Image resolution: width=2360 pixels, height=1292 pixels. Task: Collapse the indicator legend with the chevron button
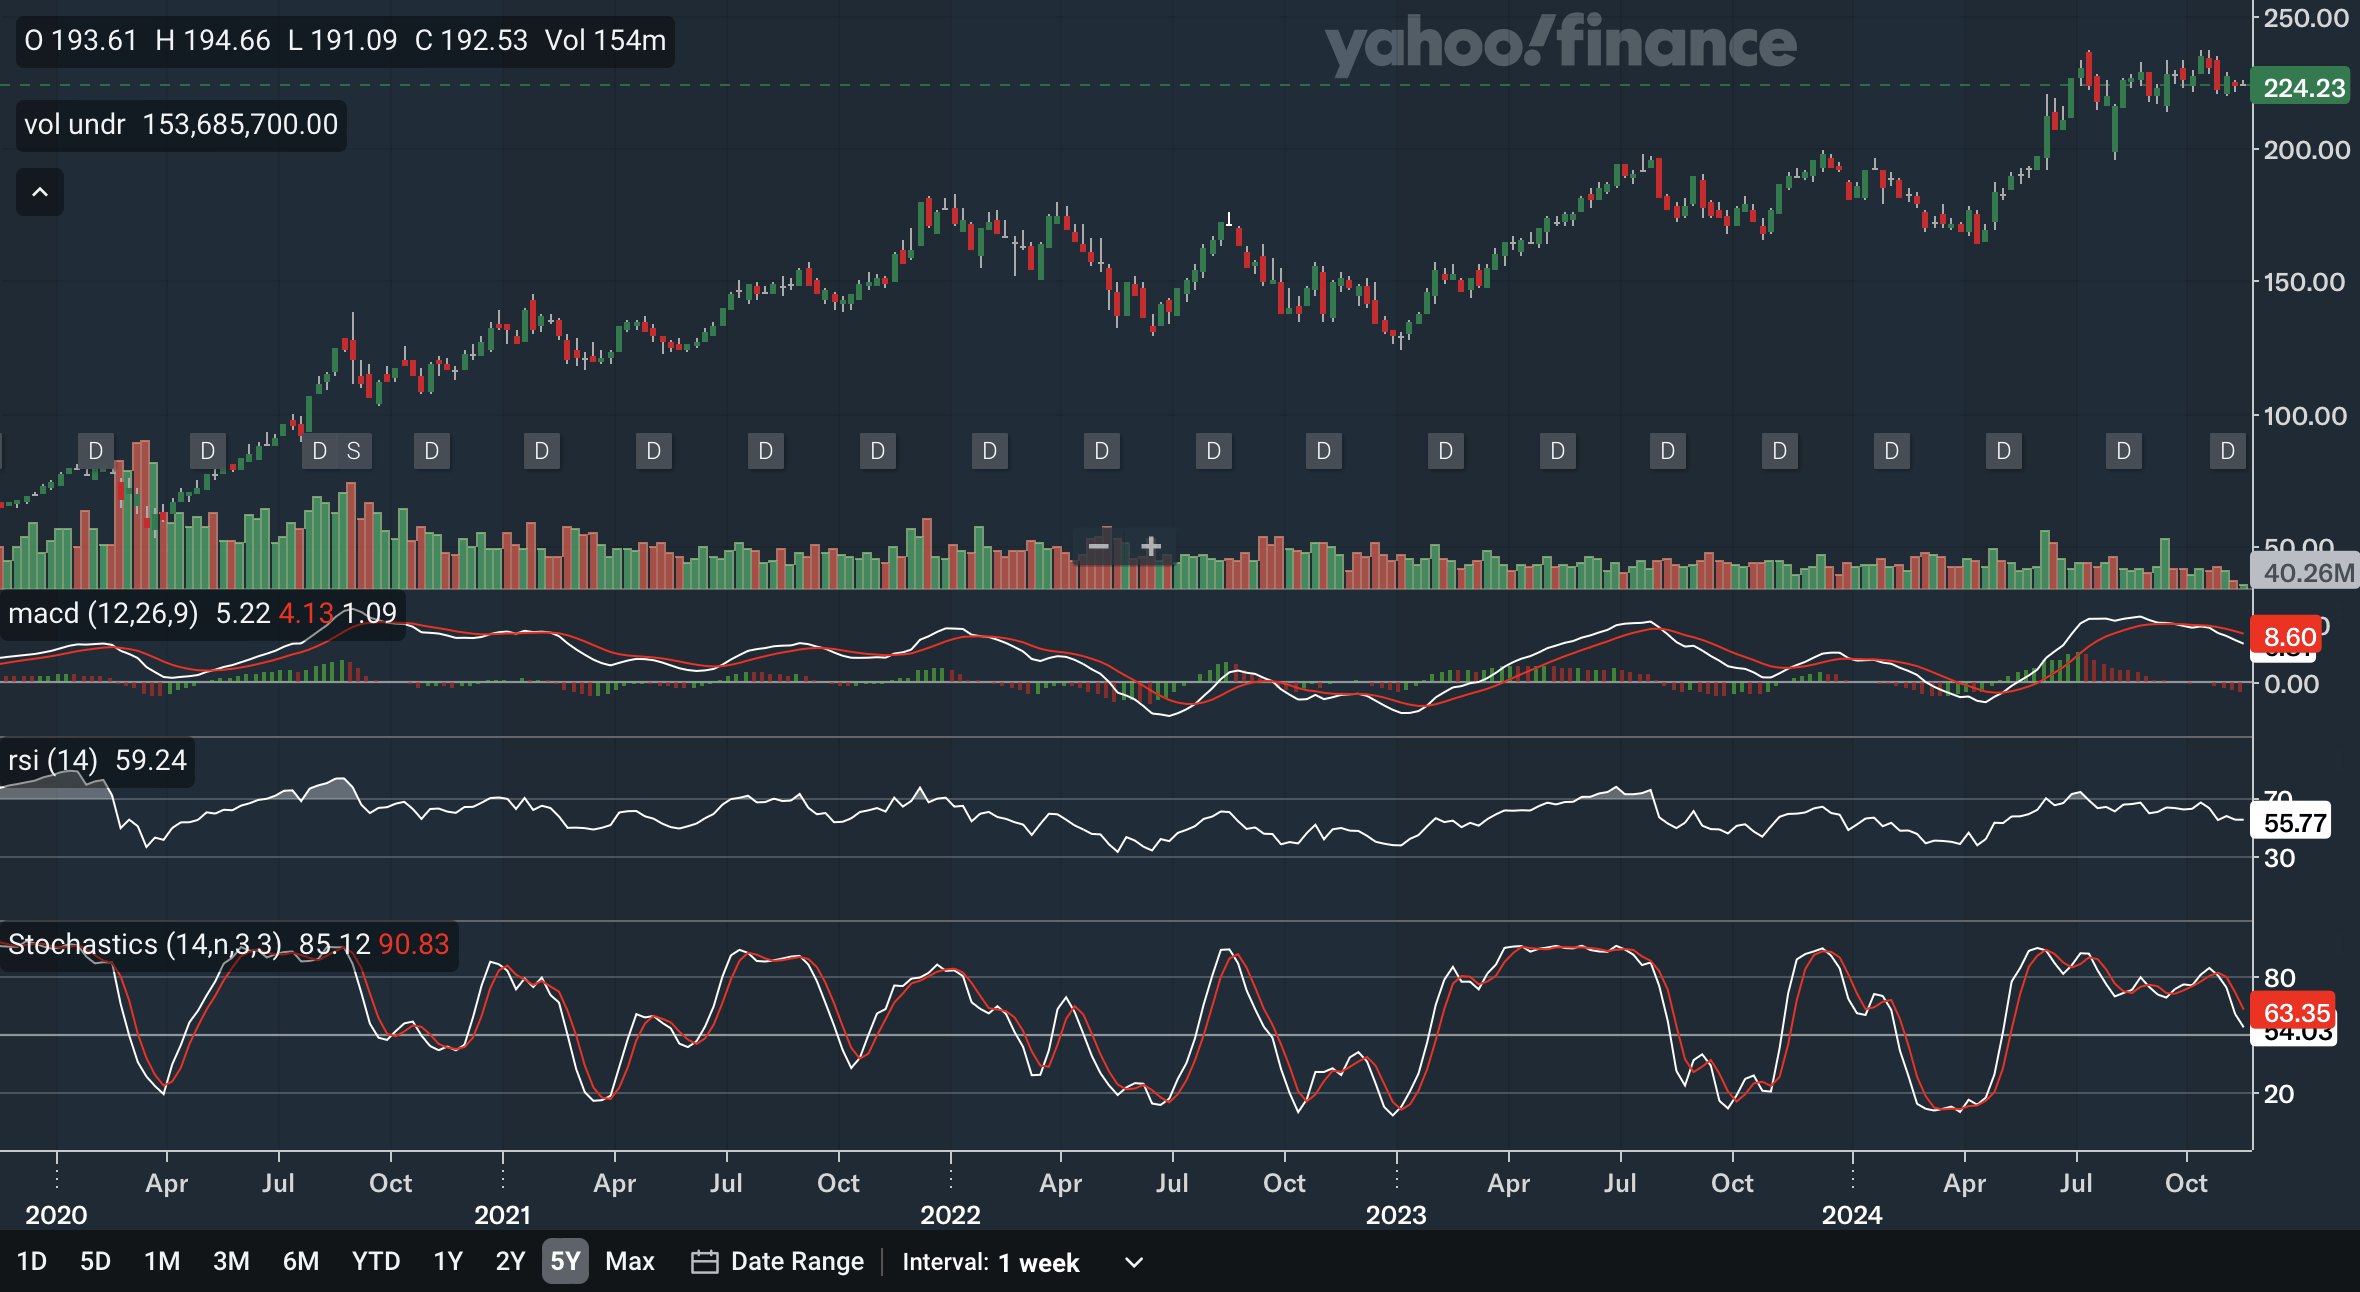40,192
